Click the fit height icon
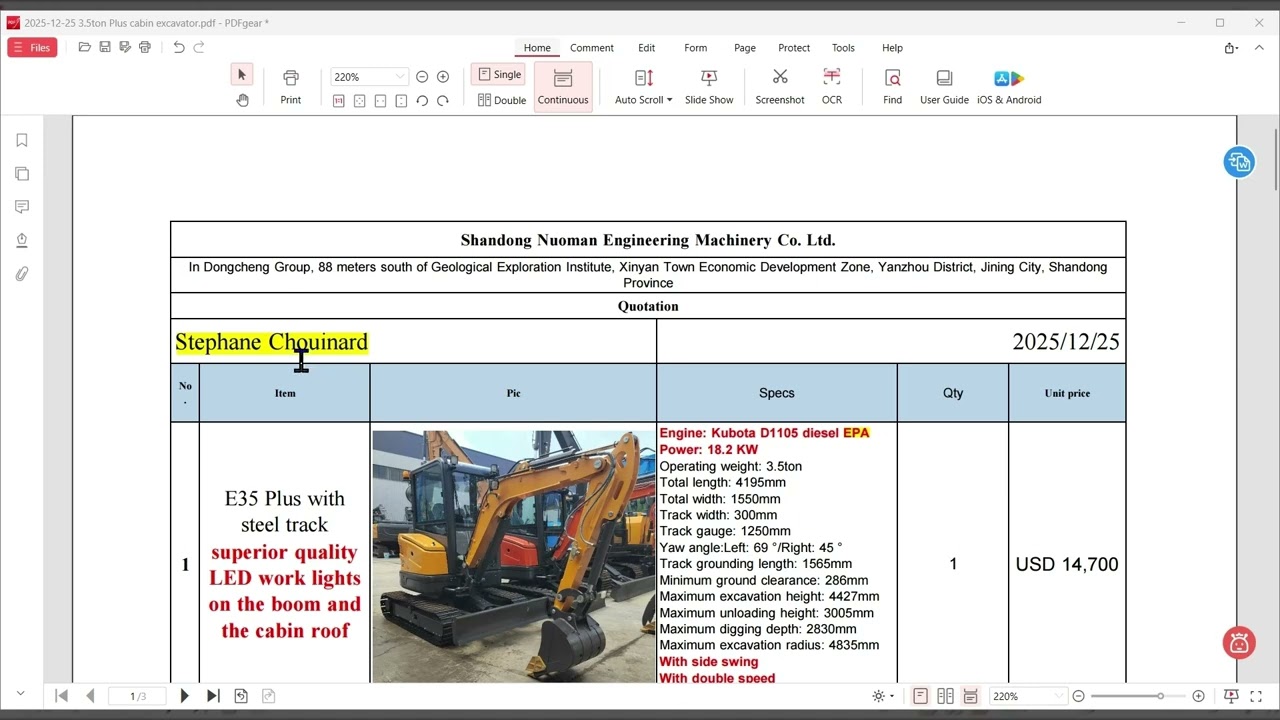1280x720 pixels. click(x=401, y=101)
